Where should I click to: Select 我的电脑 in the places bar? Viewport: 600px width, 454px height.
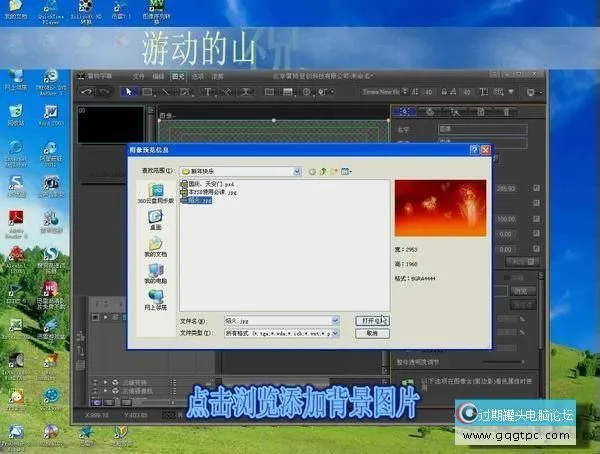pos(155,273)
